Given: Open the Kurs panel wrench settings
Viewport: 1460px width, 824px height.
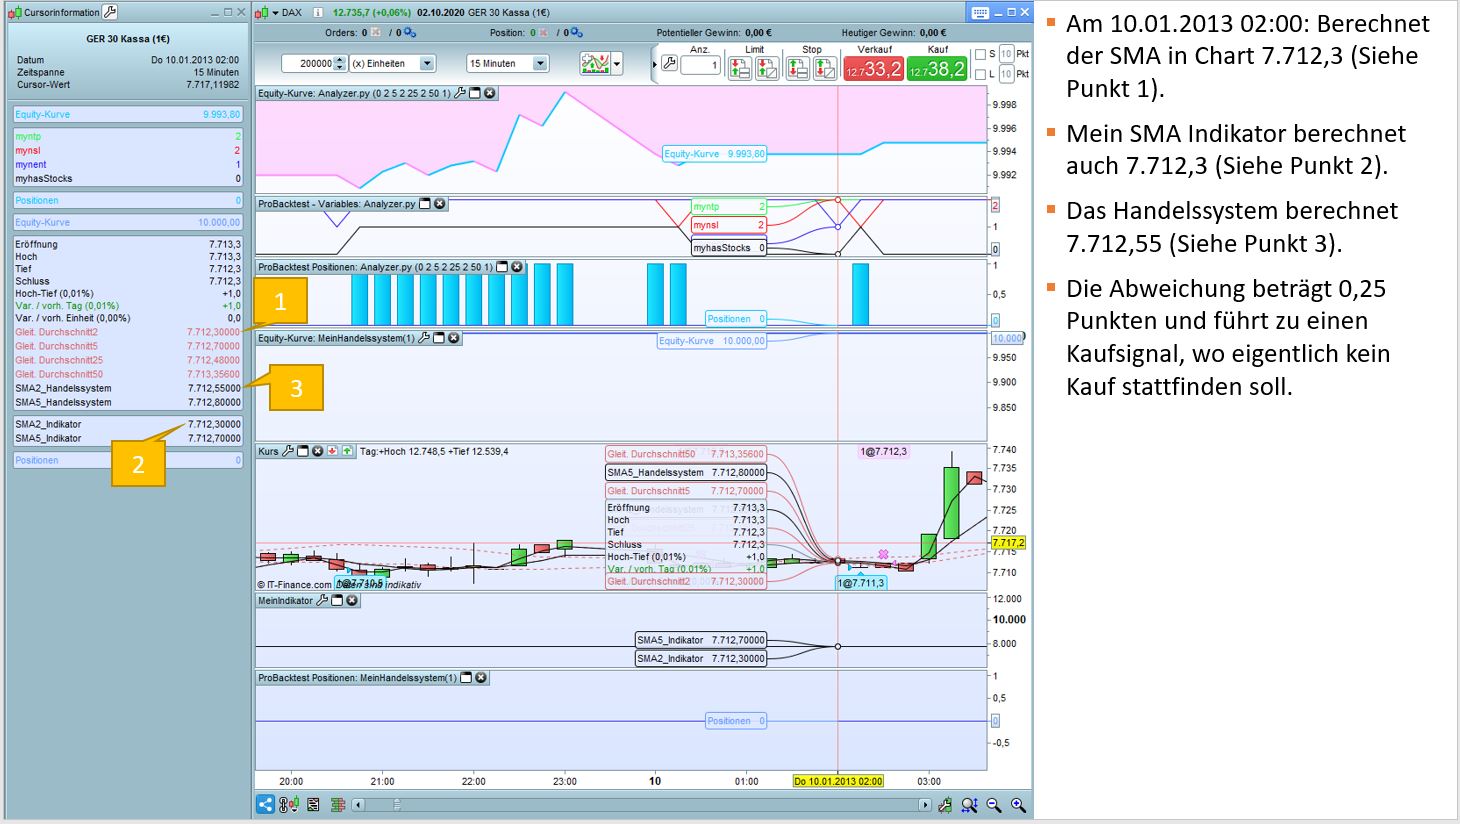Looking at the screenshot, I should click(288, 451).
